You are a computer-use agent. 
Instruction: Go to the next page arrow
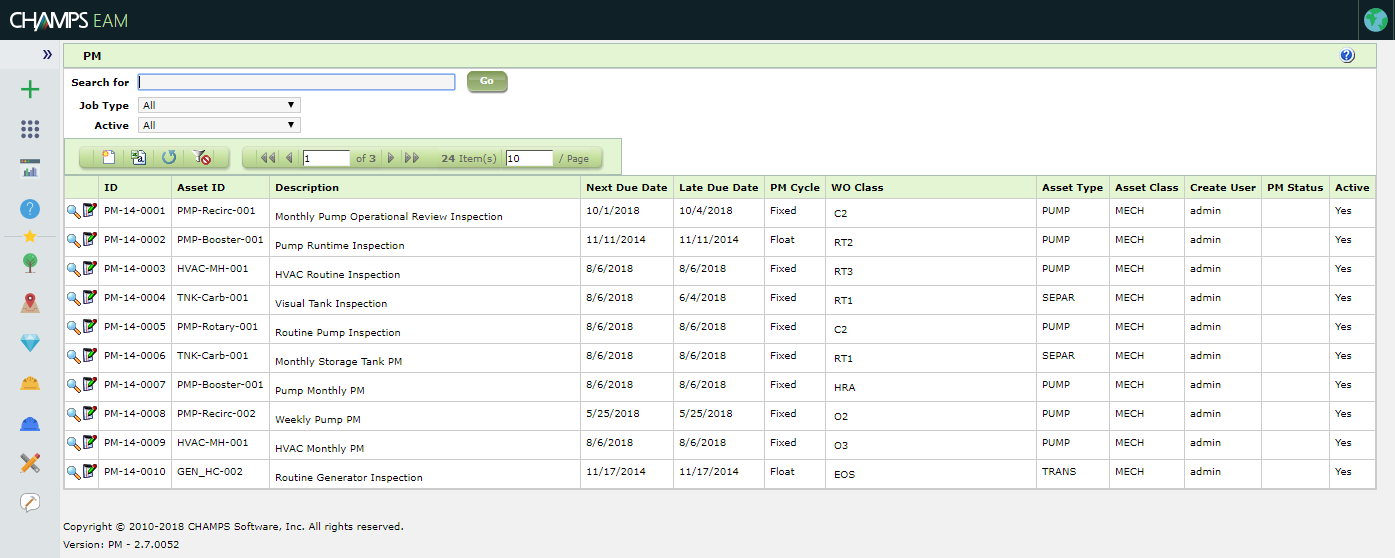(390, 158)
